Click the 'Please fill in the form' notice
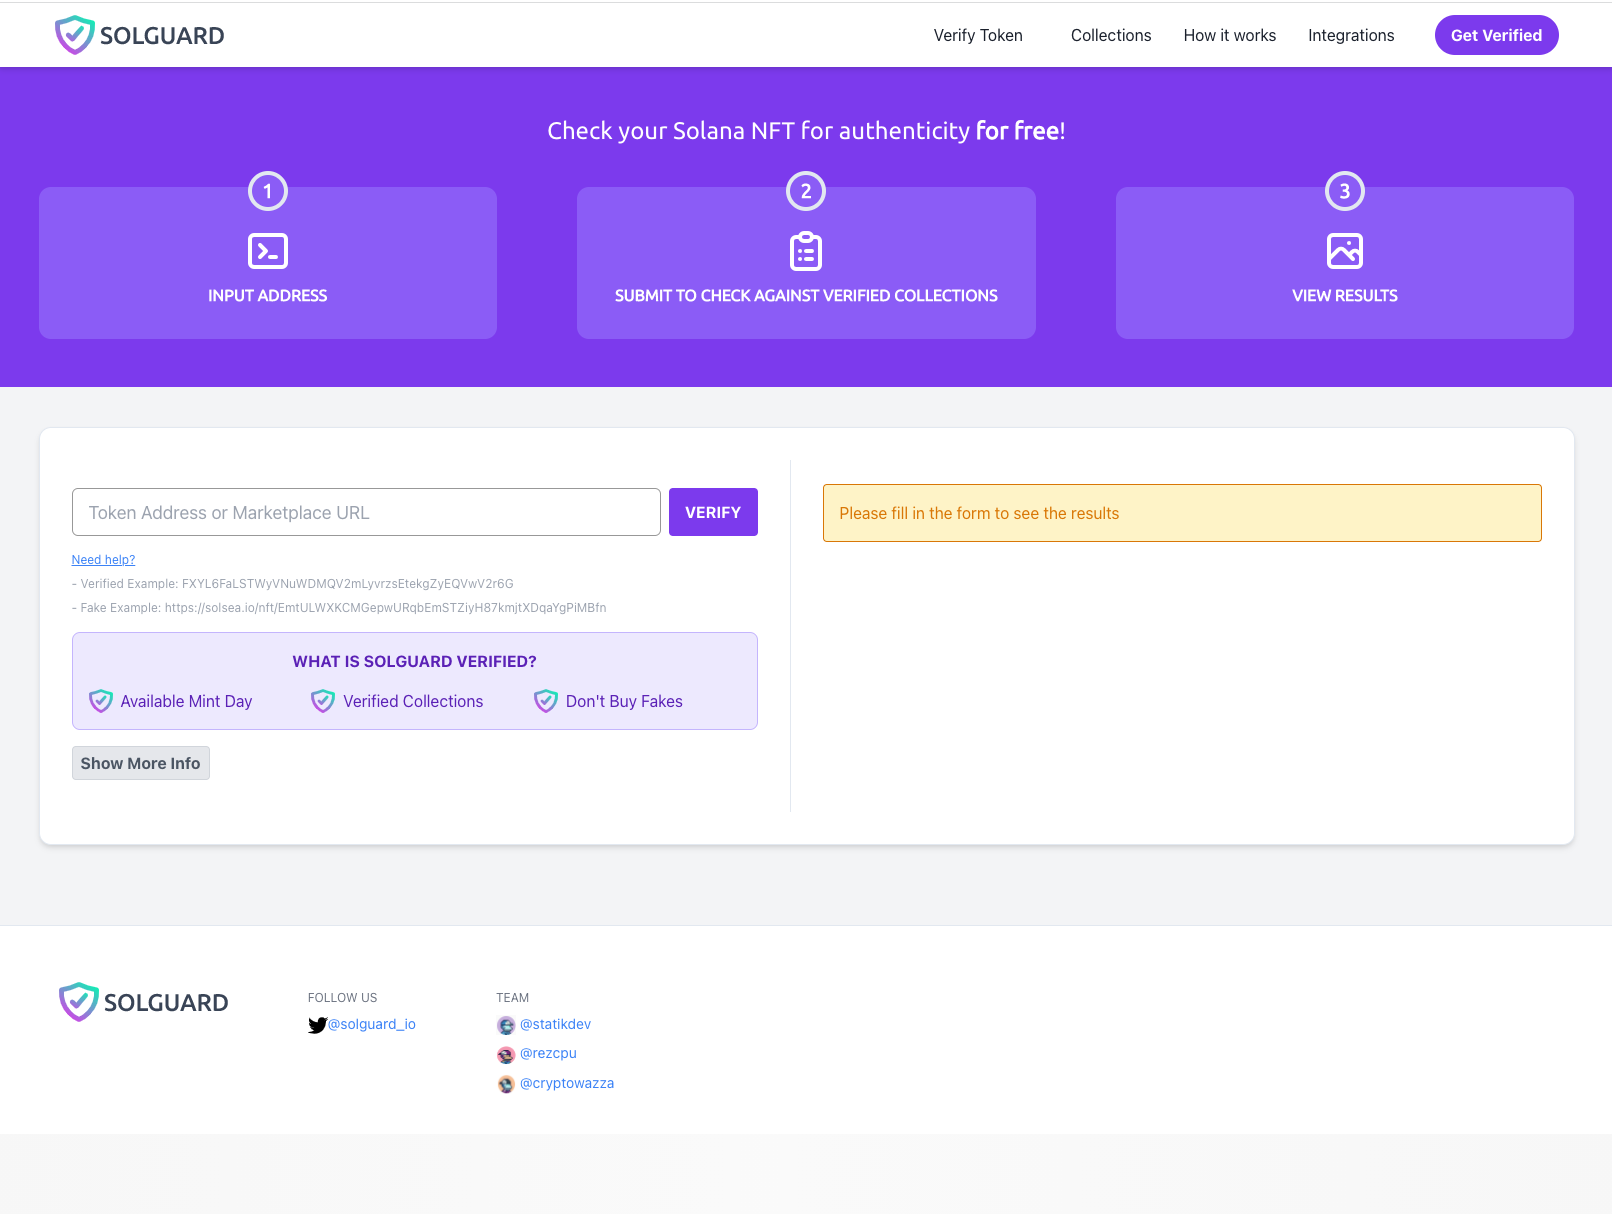The width and height of the screenshot is (1612, 1214). coord(1182,513)
